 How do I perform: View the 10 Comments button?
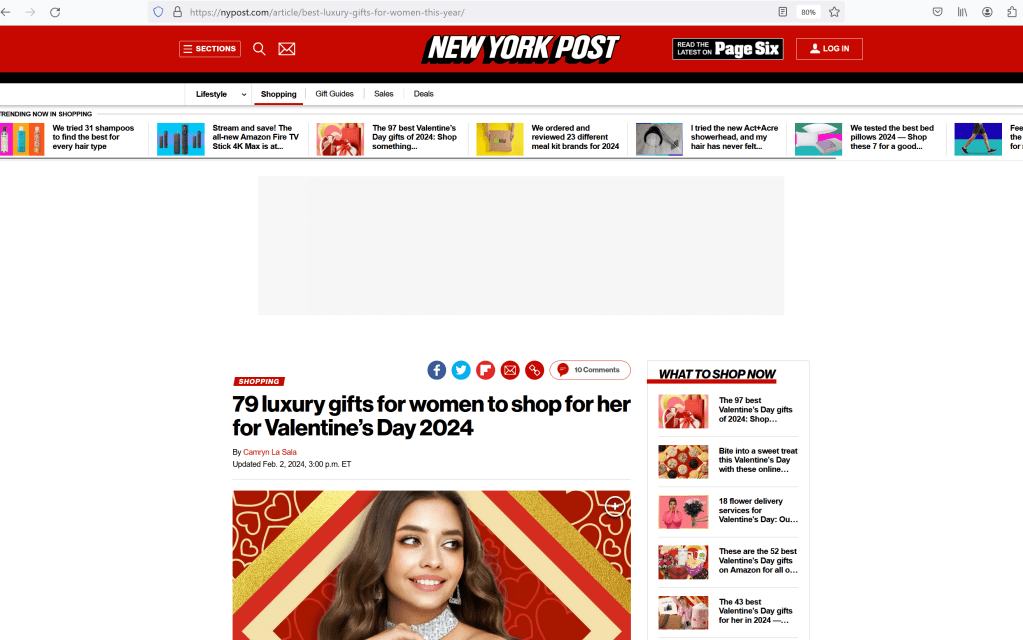coord(590,370)
